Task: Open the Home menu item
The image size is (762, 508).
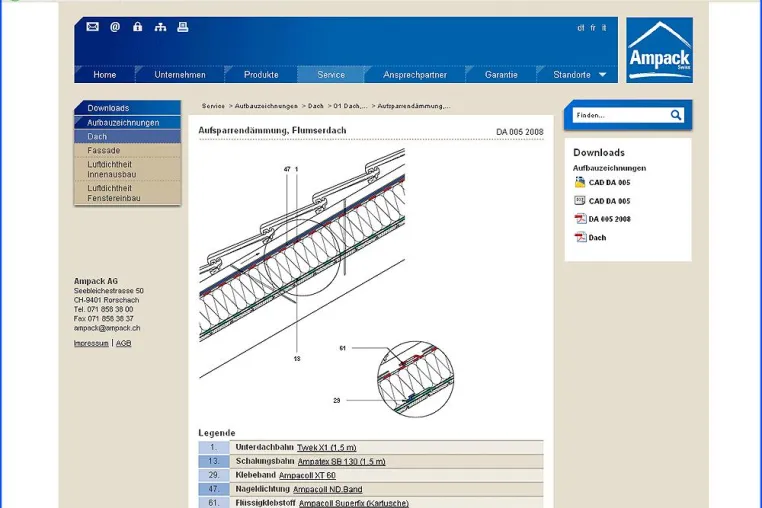Action: point(104,75)
